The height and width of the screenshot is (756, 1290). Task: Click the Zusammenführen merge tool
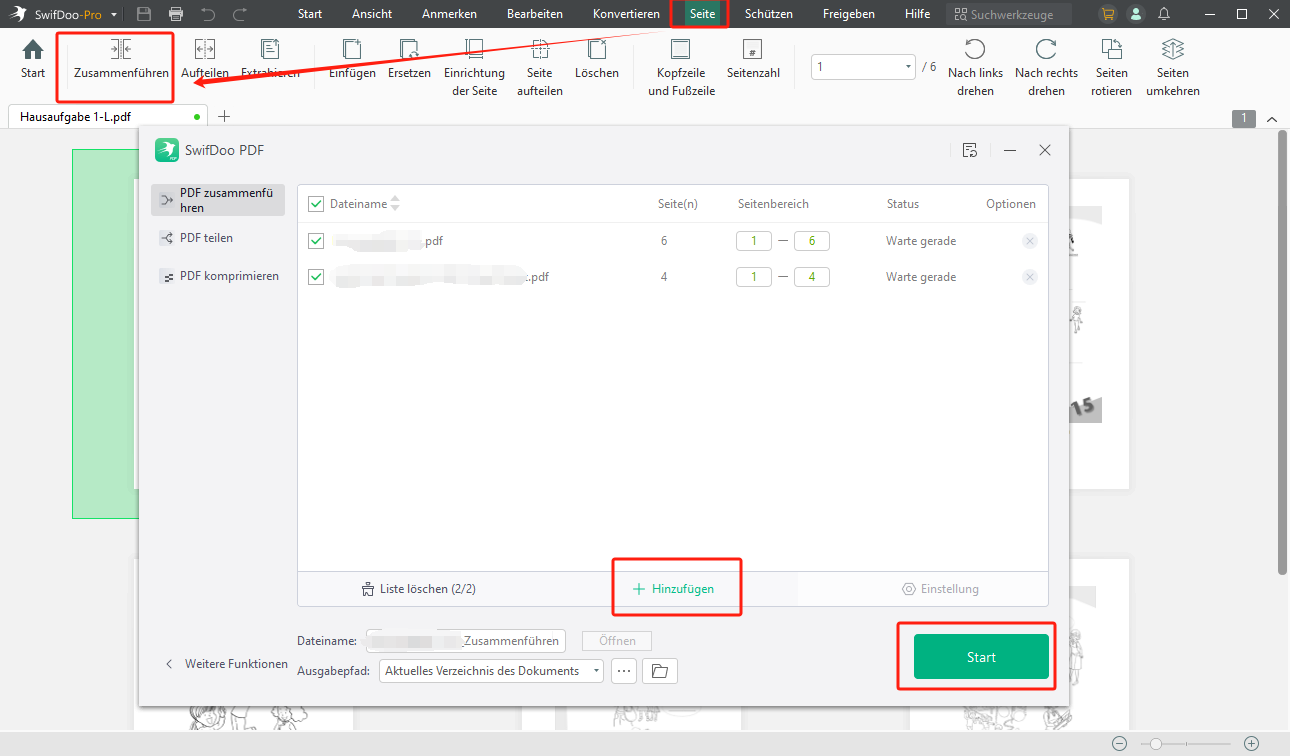pos(121,59)
